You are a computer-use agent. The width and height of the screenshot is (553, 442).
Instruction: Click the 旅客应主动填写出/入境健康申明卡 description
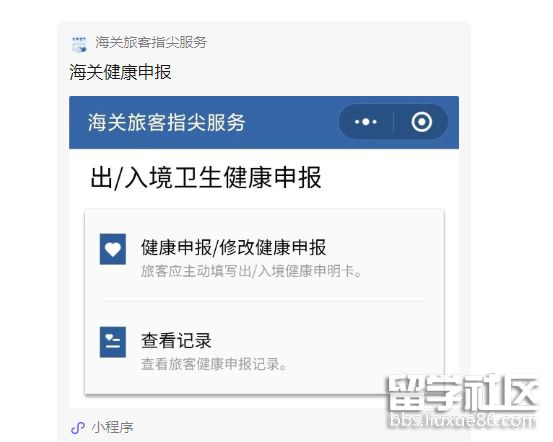coord(251,271)
